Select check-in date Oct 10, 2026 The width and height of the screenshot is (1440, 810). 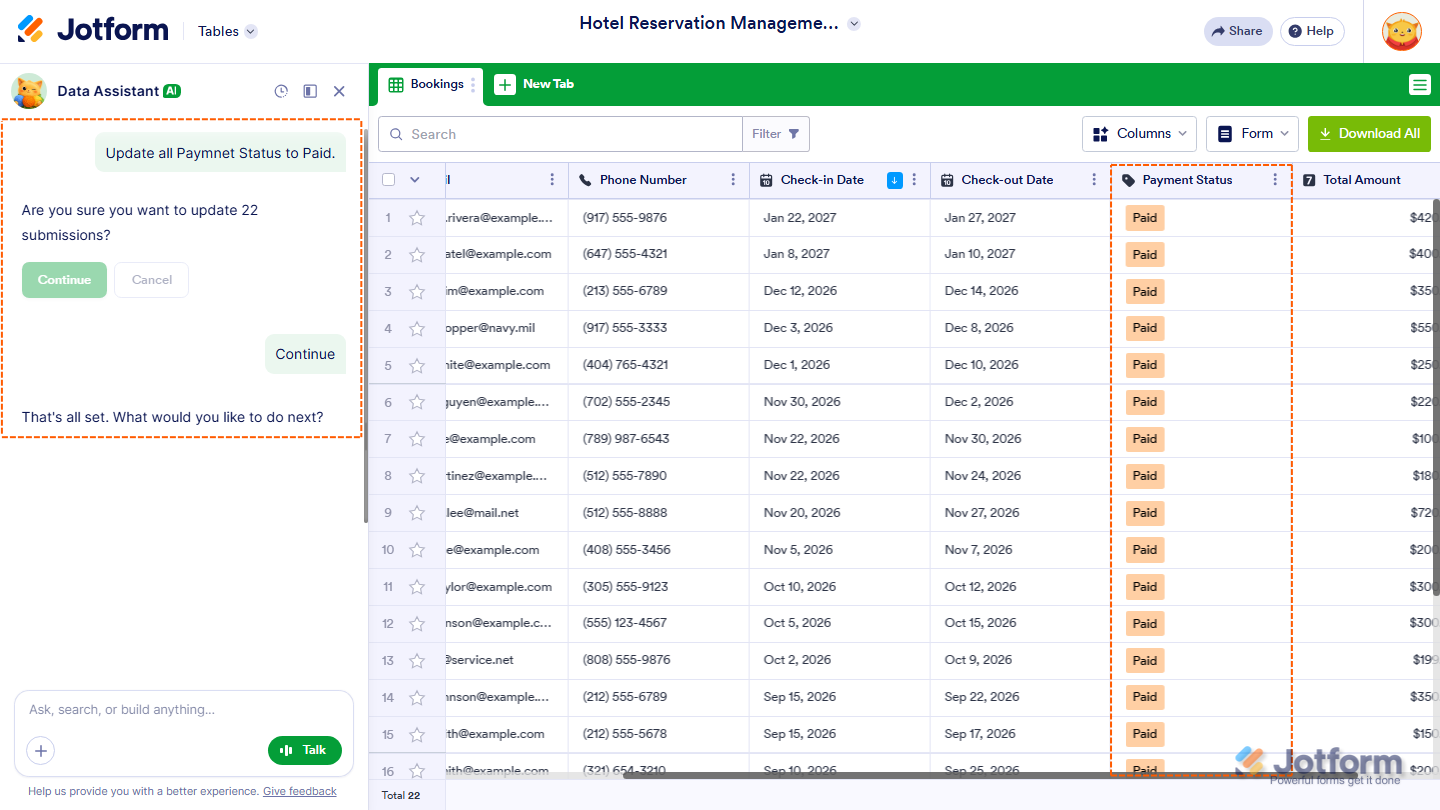tap(800, 587)
